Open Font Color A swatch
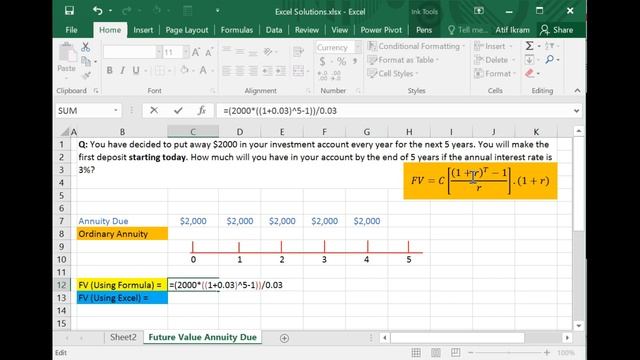This screenshot has width=640, height=360. (x=203, y=70)
